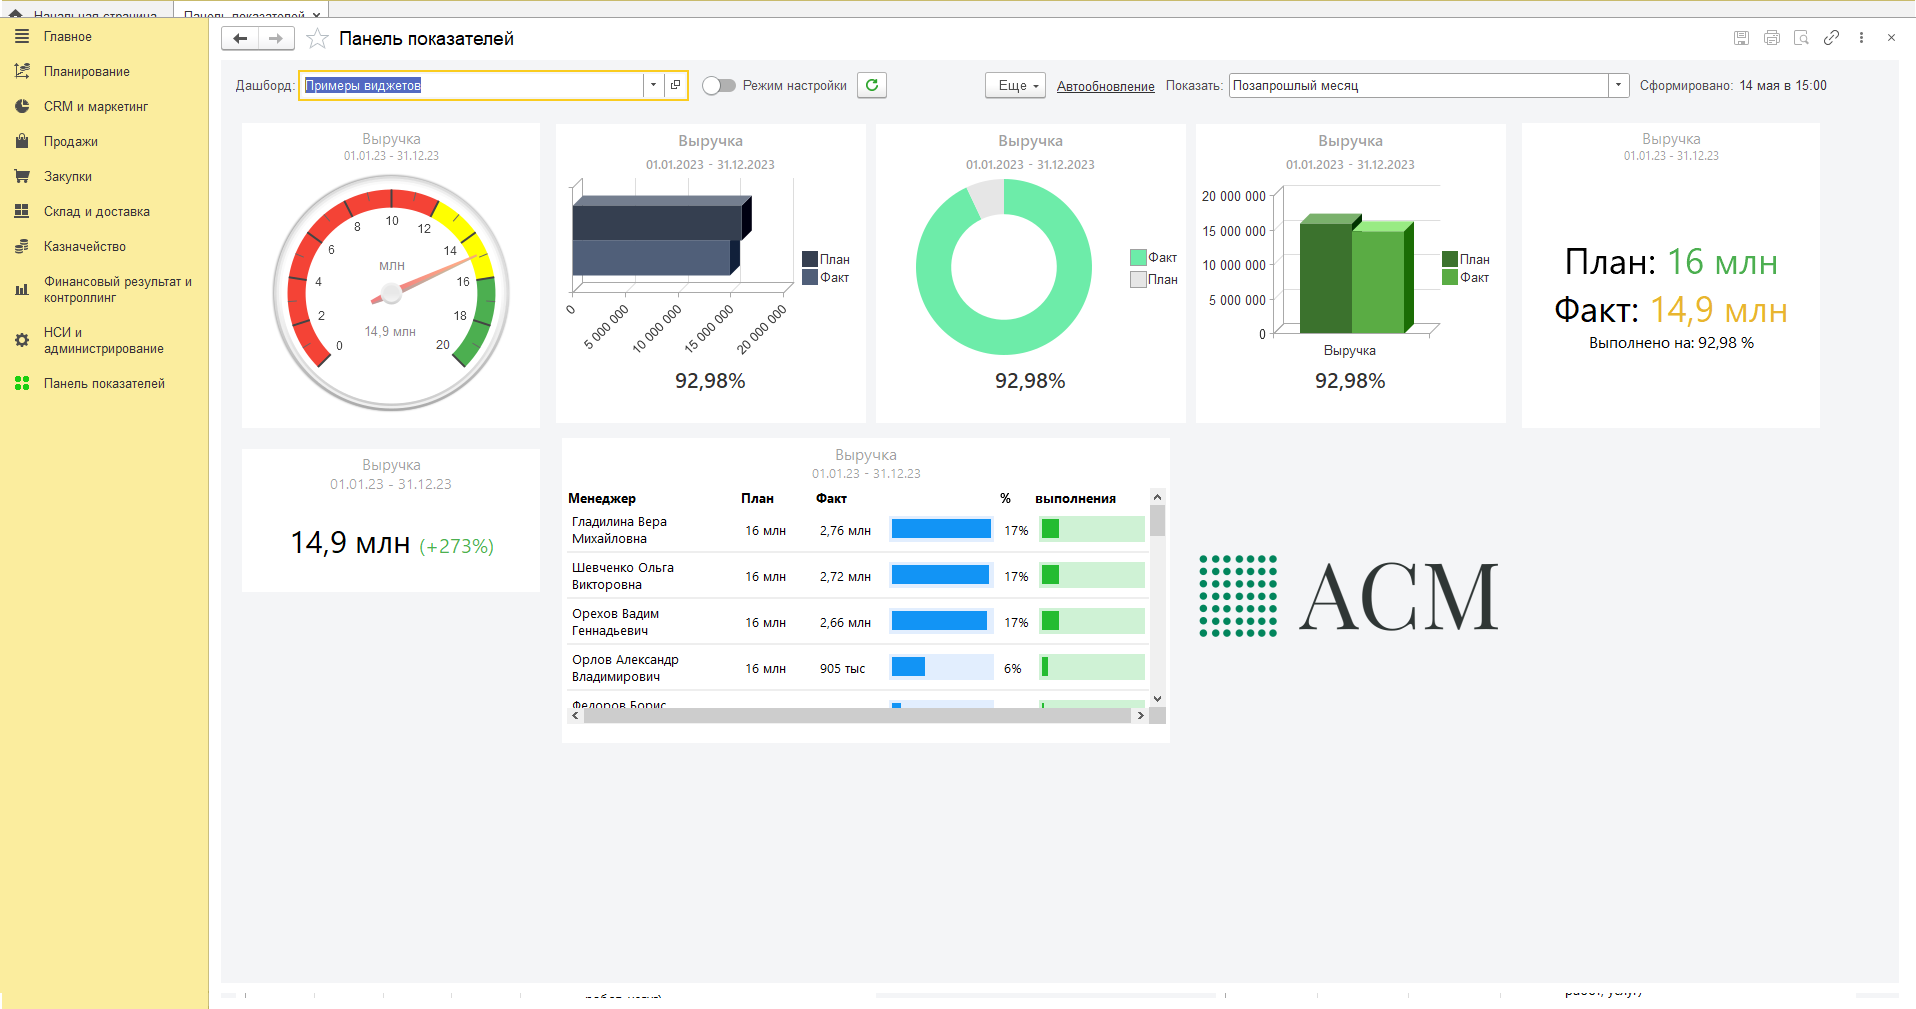
Task: Click the Дашборд input field
Action: 471,85
